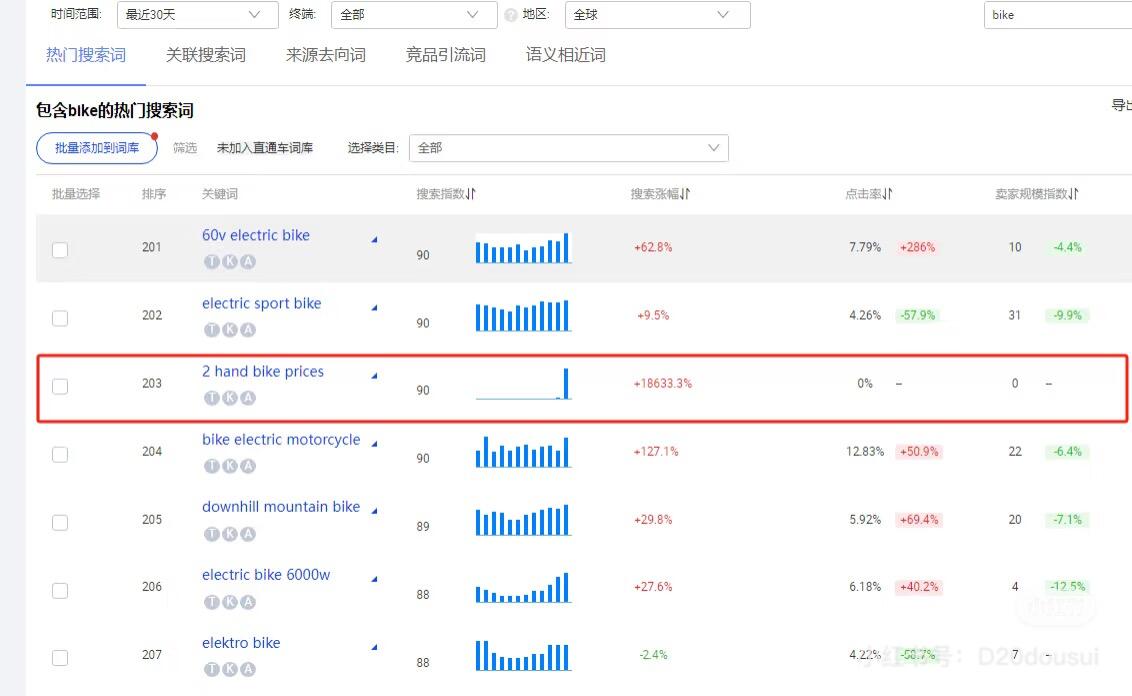Click T badge under 2 hand bike prices
Viewport: 1132px width, 696px height.
(x=212, y=398)
